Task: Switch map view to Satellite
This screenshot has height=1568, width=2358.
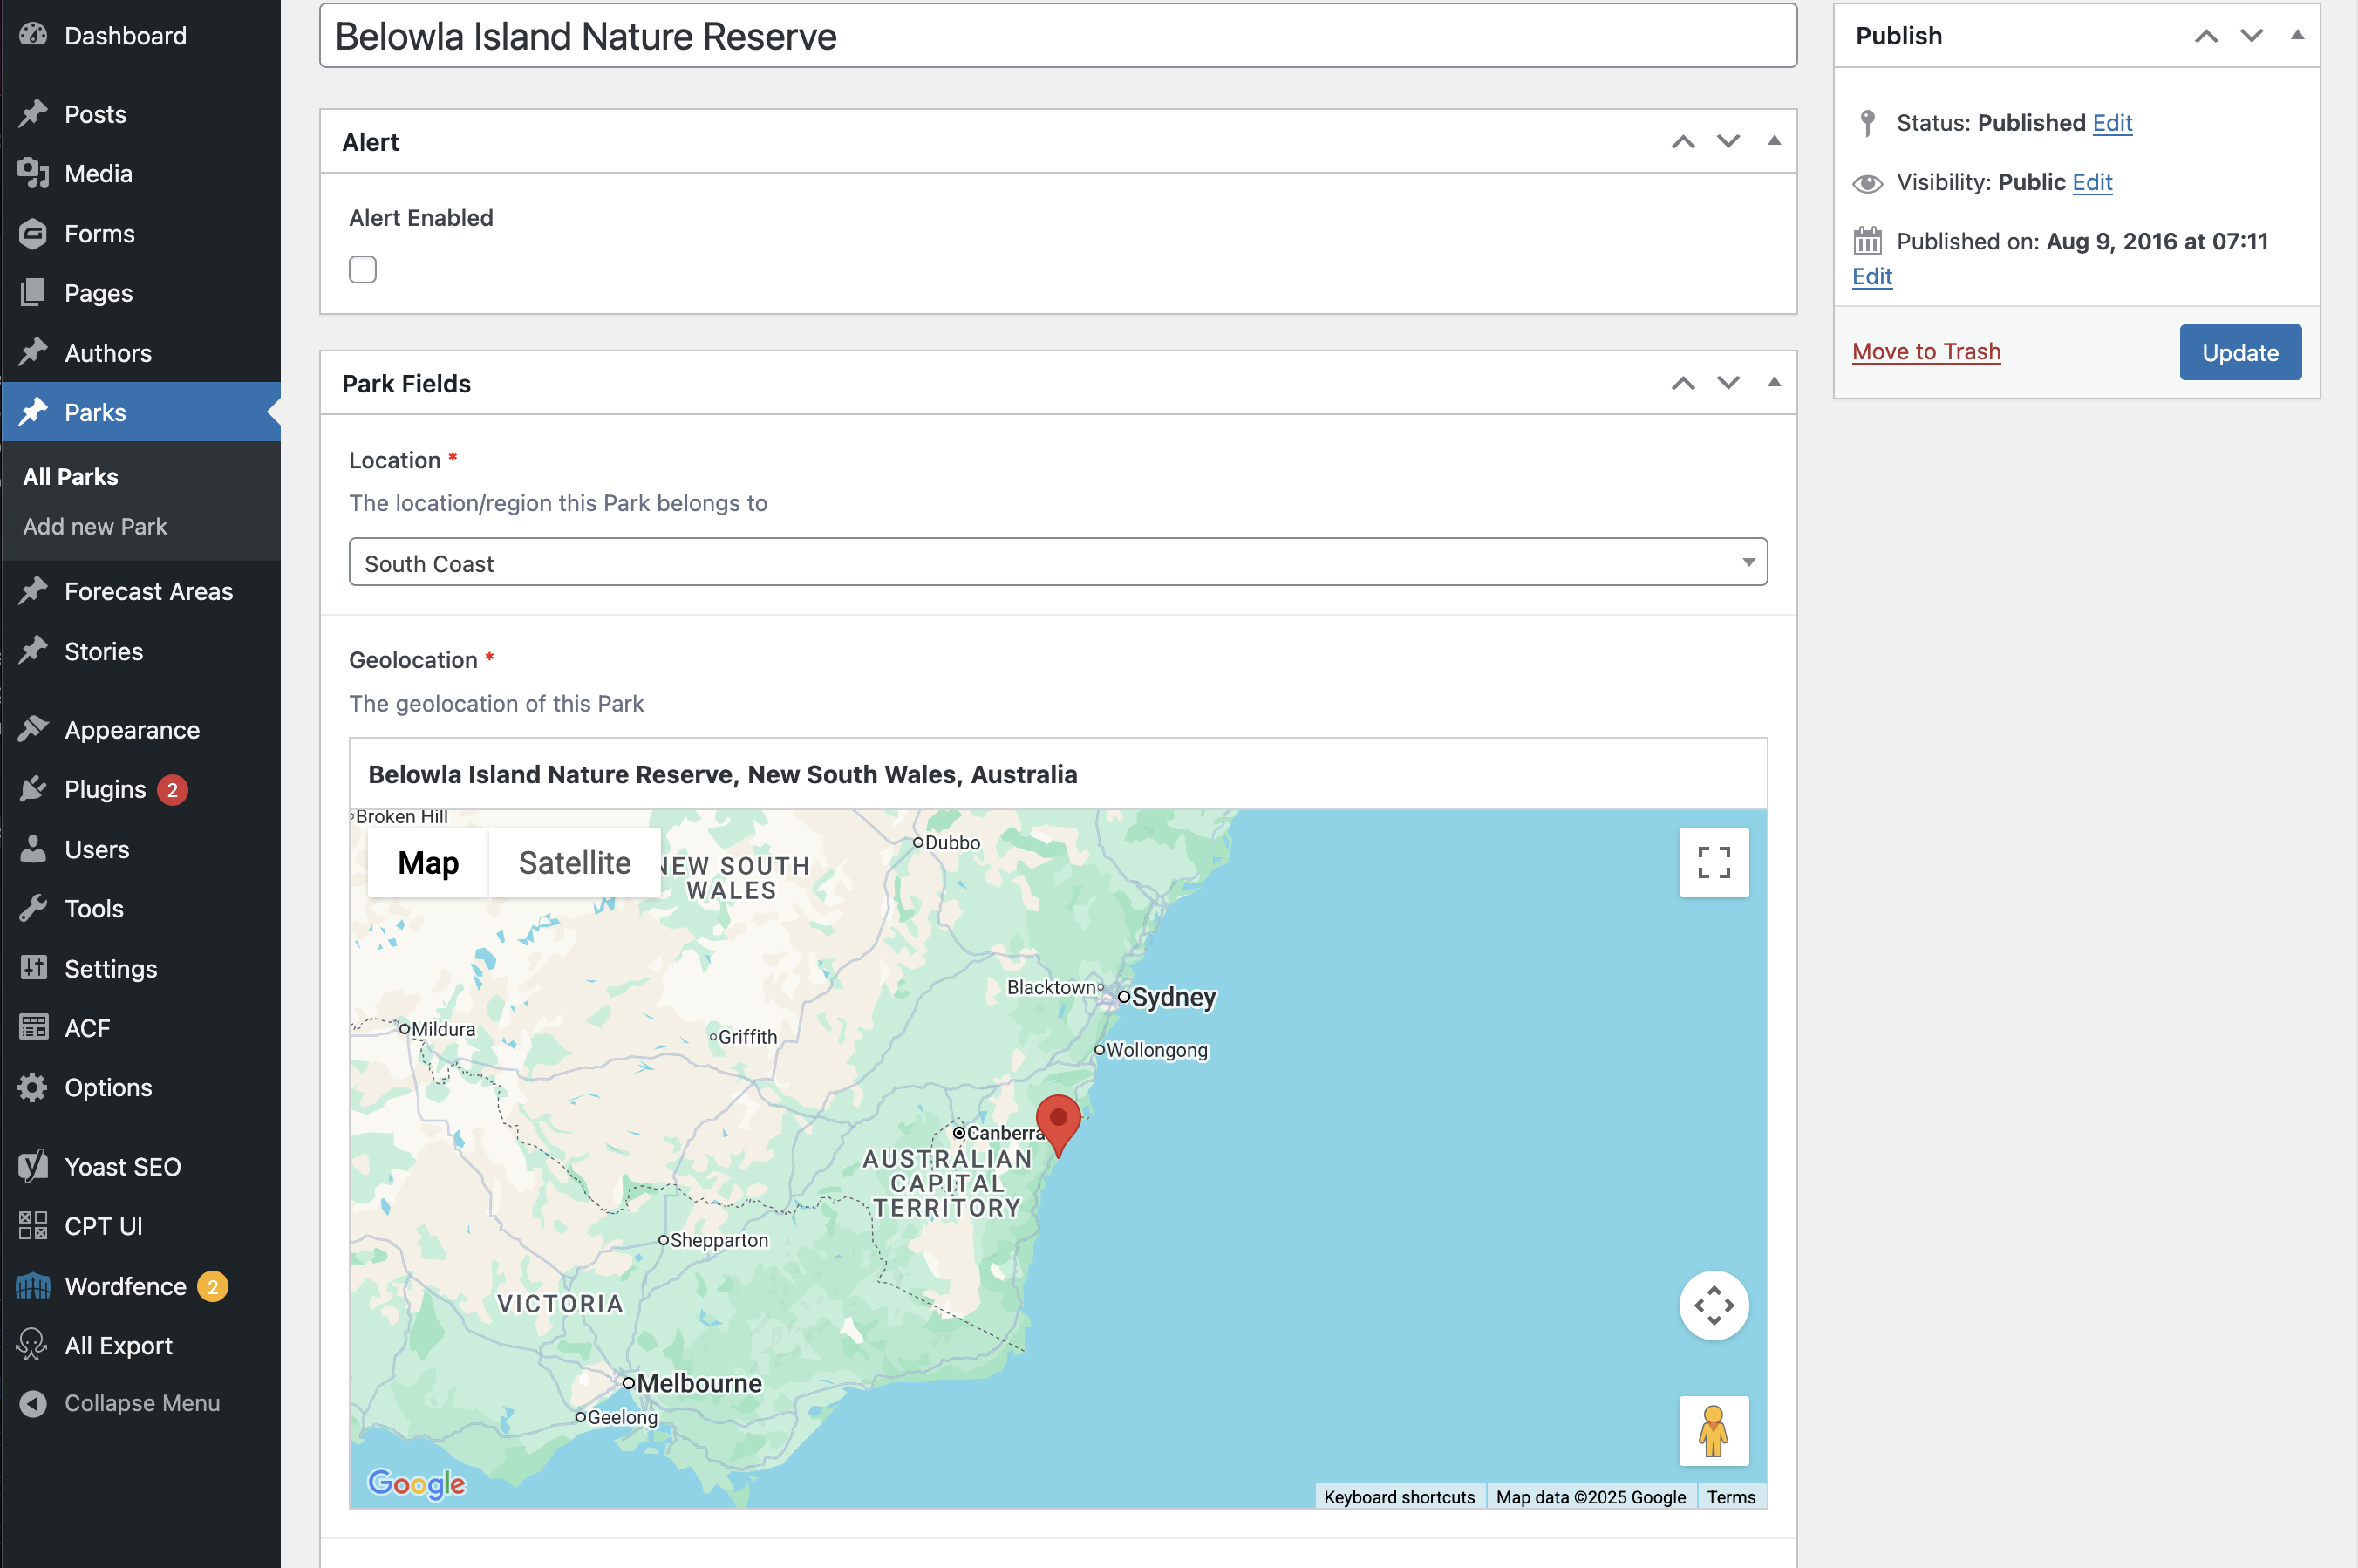Action: click(574, 862)
